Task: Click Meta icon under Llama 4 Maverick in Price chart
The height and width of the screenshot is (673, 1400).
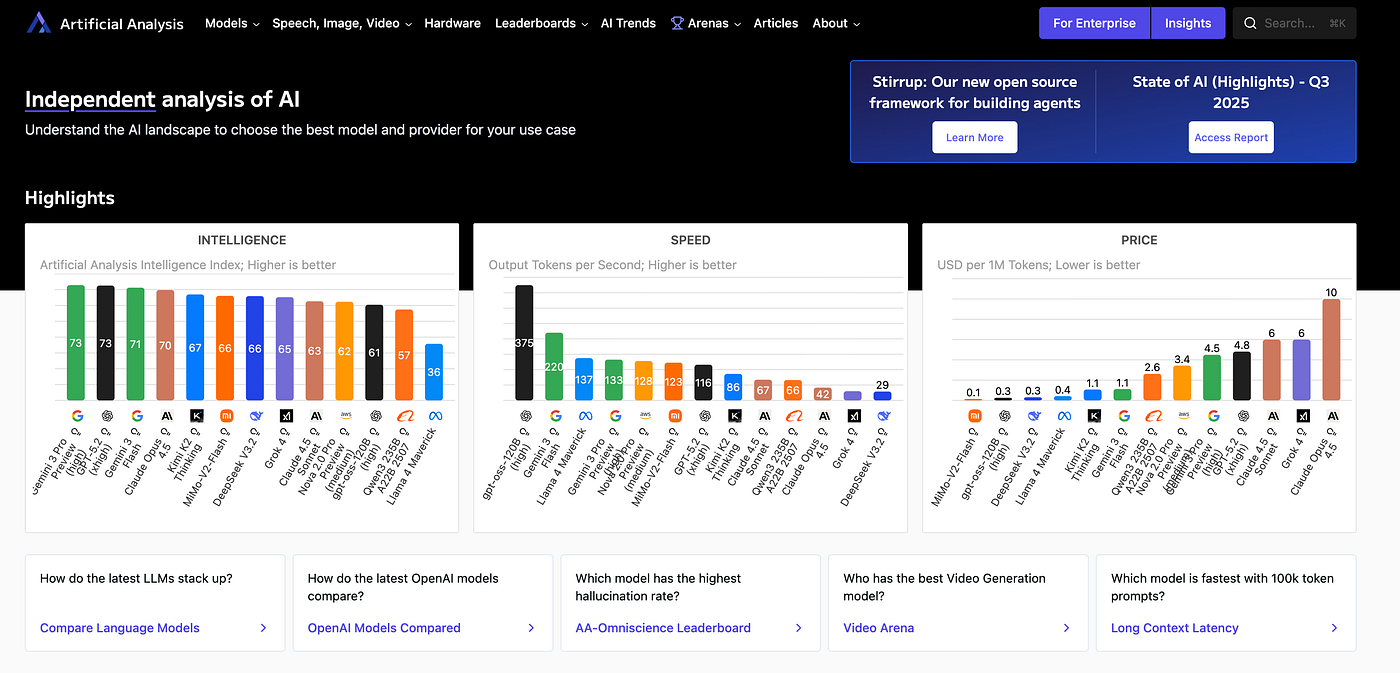Action: (1064, 416)
